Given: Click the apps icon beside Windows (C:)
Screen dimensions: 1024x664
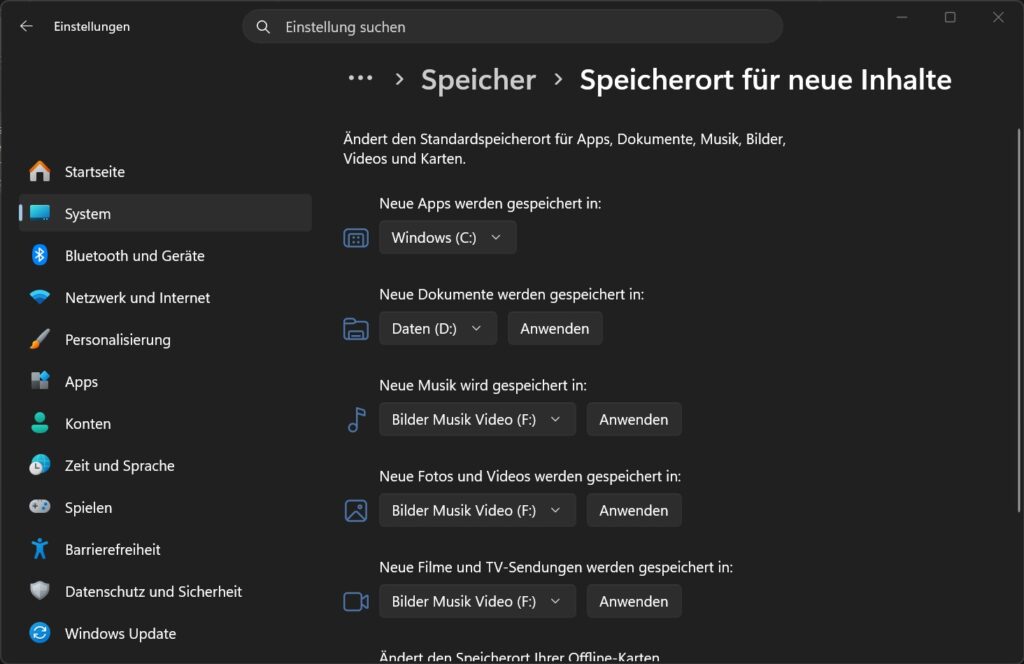Looking at the screenshot, I should point(356,238).
